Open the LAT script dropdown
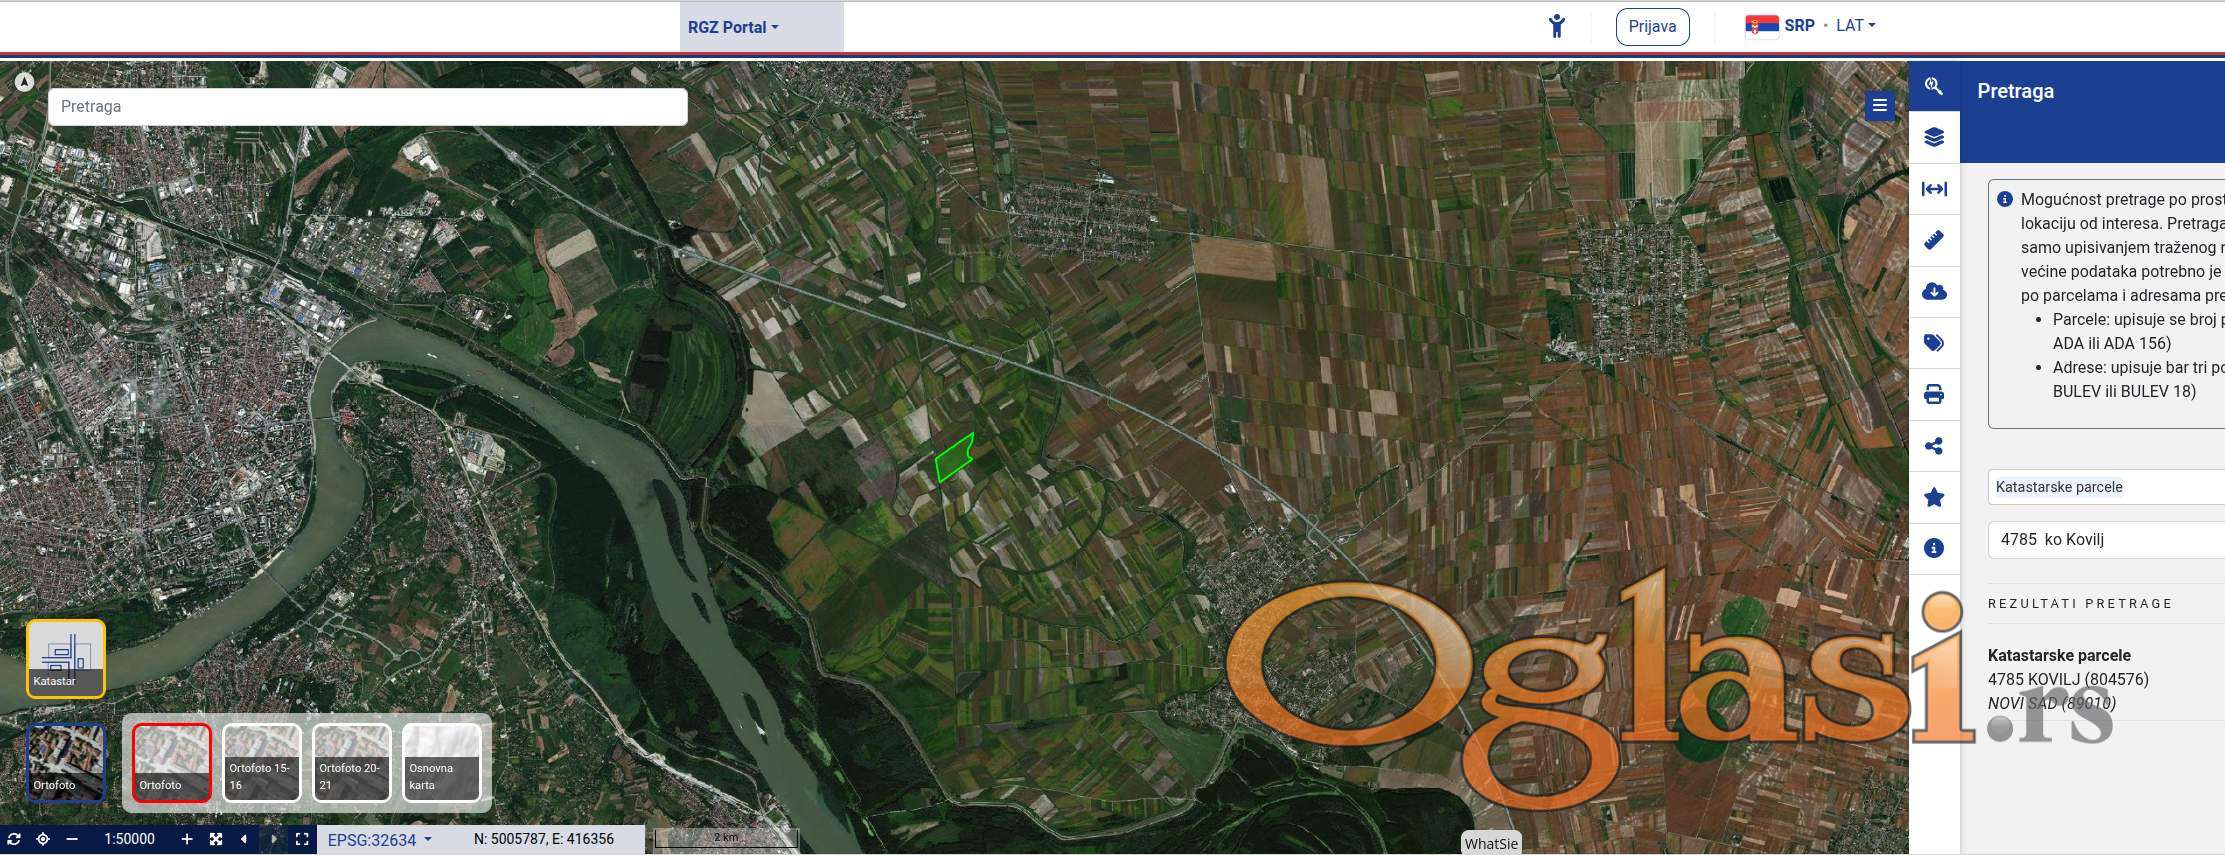This screenshot has width=2225, height=855. tap(1855, 26)
